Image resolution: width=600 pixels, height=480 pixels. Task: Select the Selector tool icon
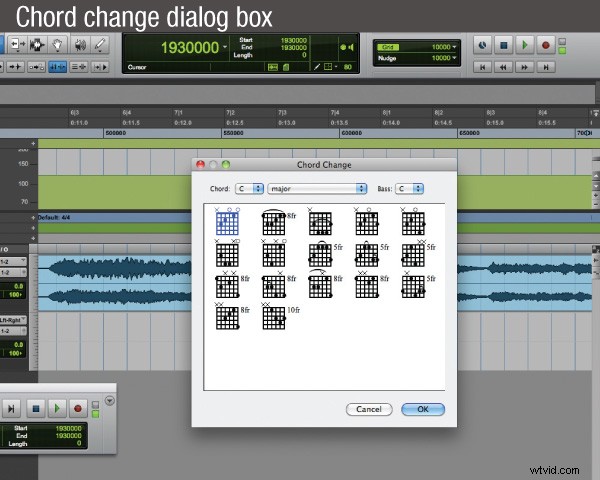[37, 45]
